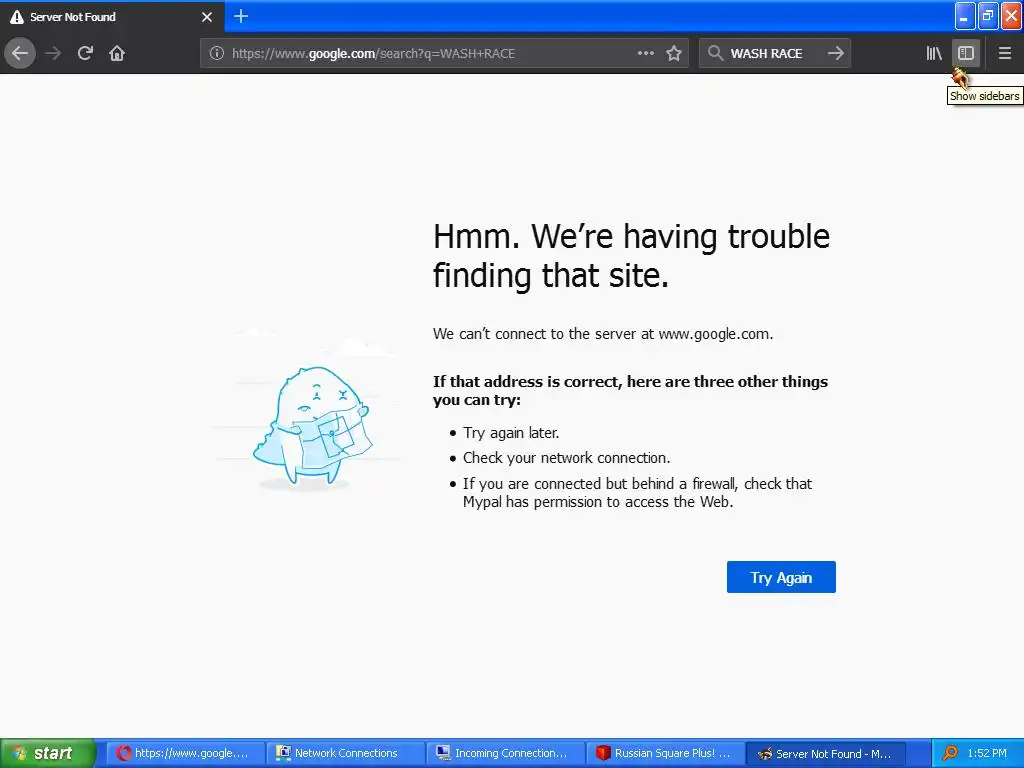The height and width of the screenshot is (768, 1024).
Task: Click the forward navigation arrow
Action: [53, 53]
